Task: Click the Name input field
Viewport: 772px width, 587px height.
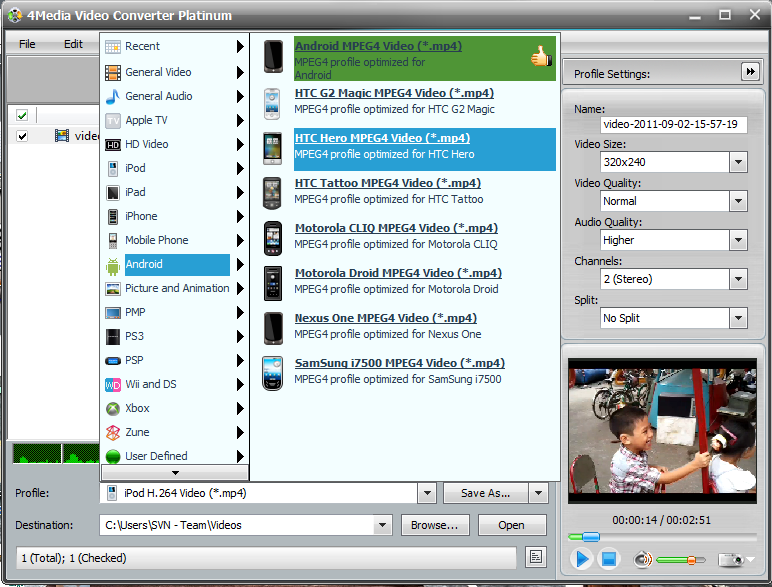Action: [674, 125]
